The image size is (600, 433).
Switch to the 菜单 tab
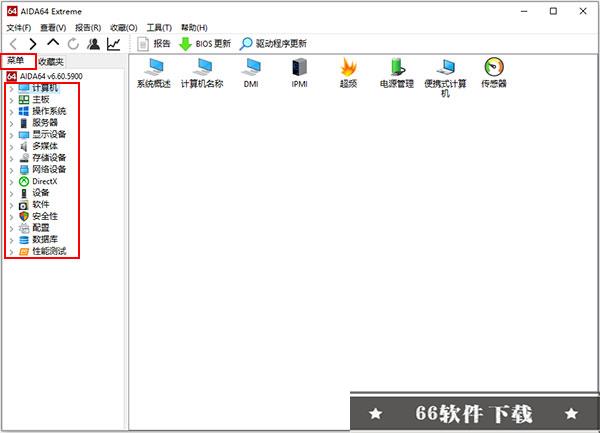(16, 61)
